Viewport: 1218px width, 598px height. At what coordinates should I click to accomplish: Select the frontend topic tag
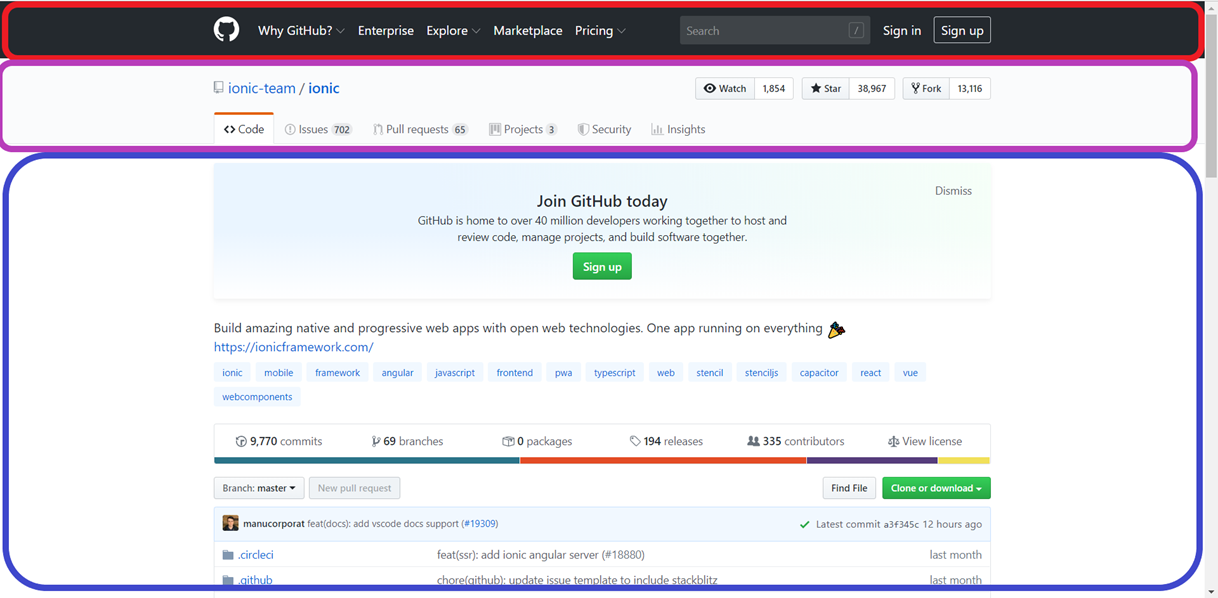click(x=515, y=373)
